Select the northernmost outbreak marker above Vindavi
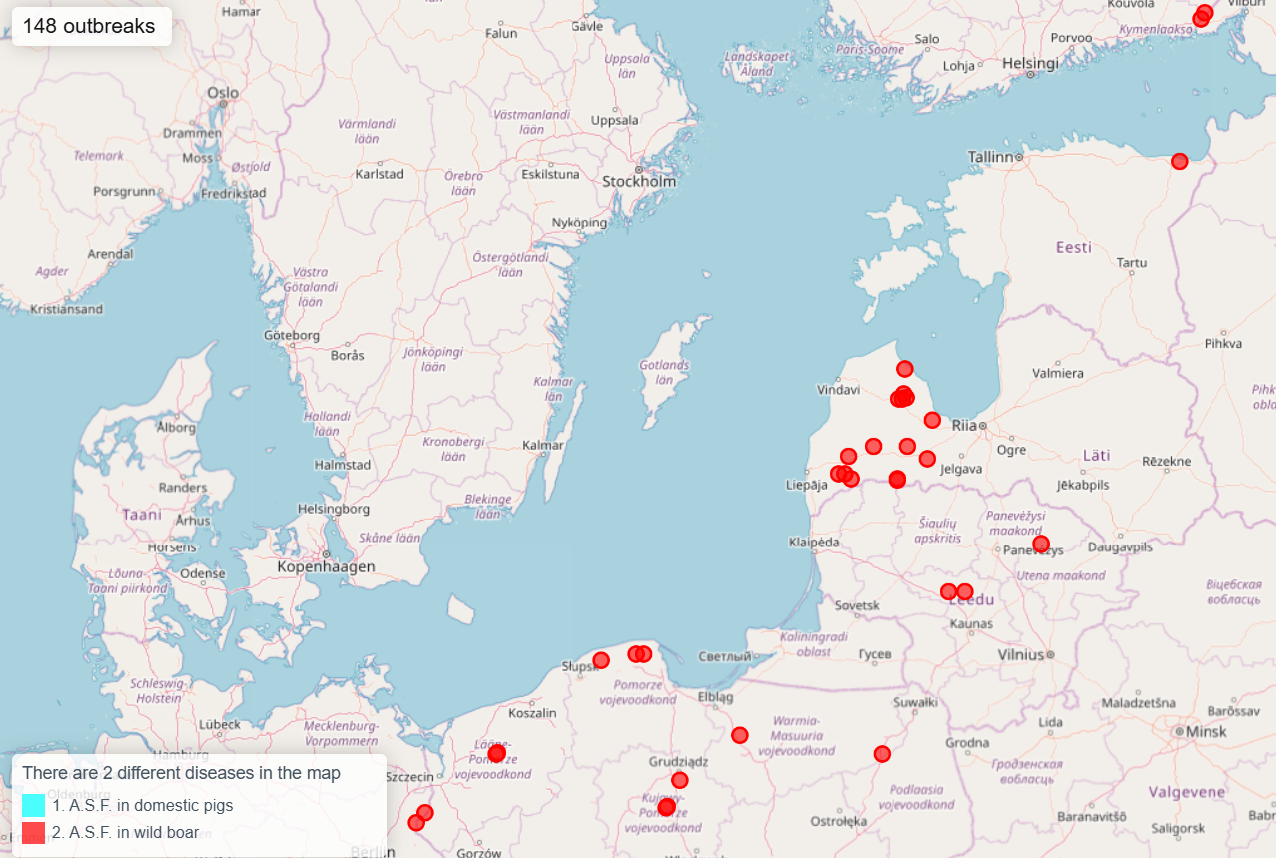The height and width of the screenshot is (858, 1276). [905, 369]
